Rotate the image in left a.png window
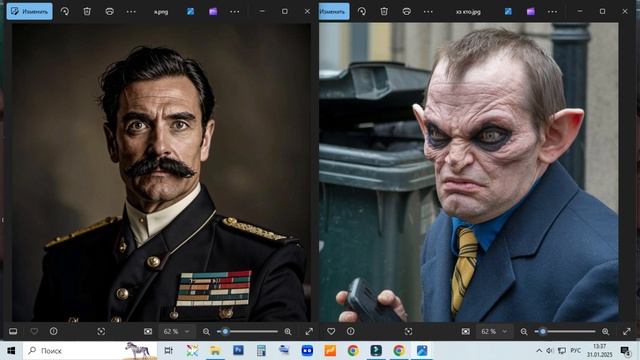 65,11
